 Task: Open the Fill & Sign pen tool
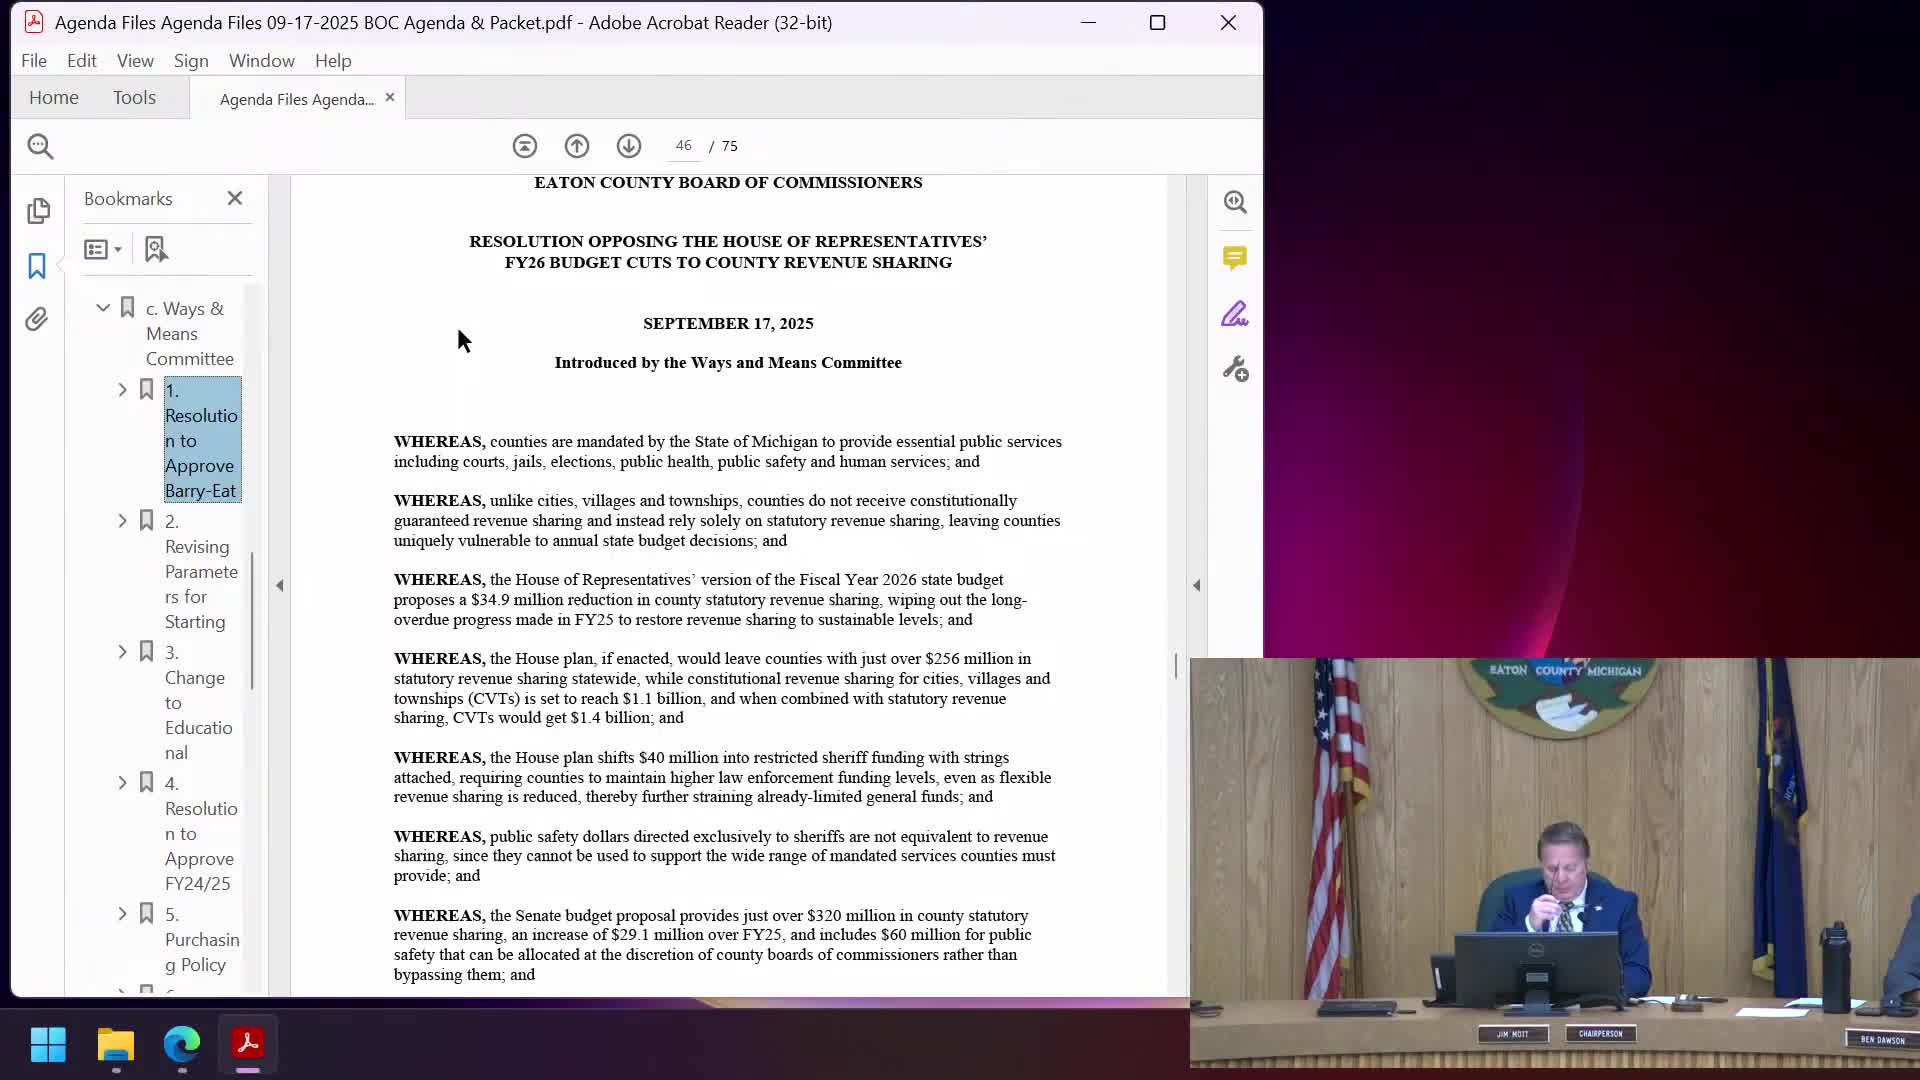pyautogui.click(x=1235, y=314)
